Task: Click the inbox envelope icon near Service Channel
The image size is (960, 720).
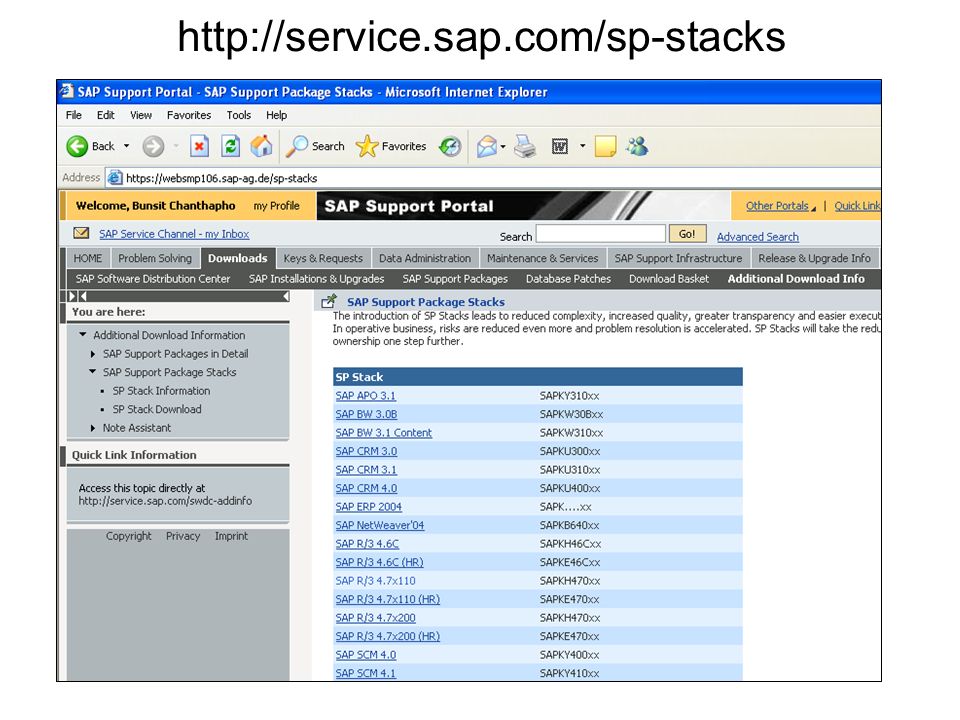Action: tap(81, 233)
